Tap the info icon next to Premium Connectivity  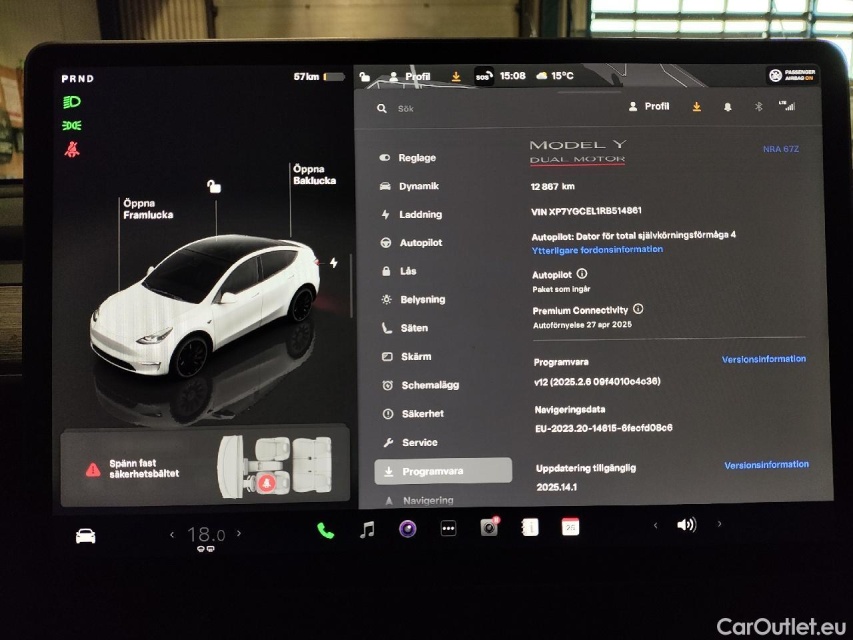point(638,309)
